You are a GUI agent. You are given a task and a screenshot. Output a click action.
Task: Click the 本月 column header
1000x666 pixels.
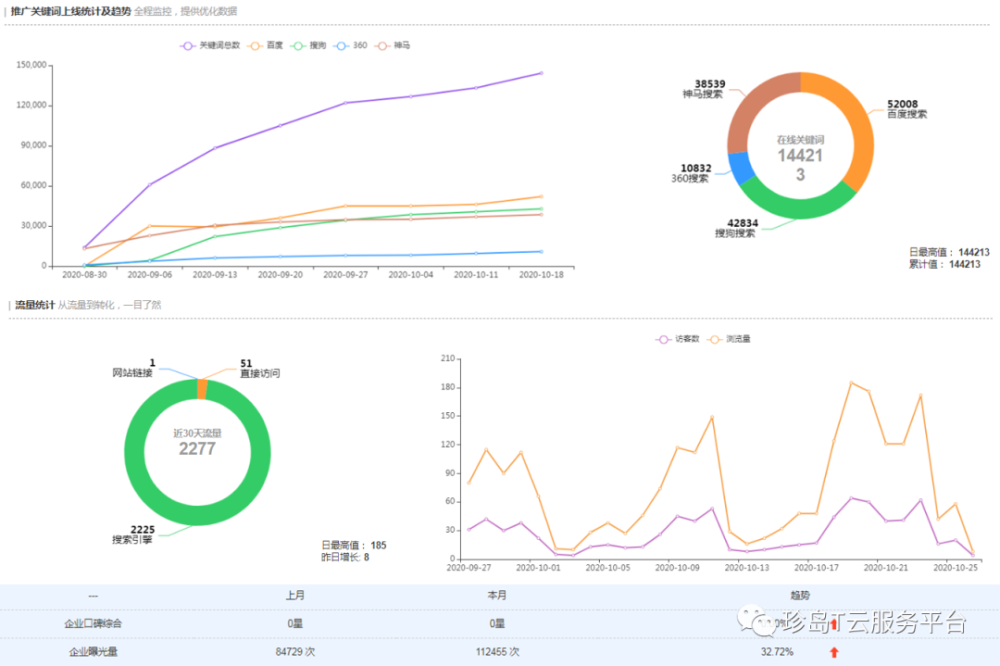(x=497, y=595)
